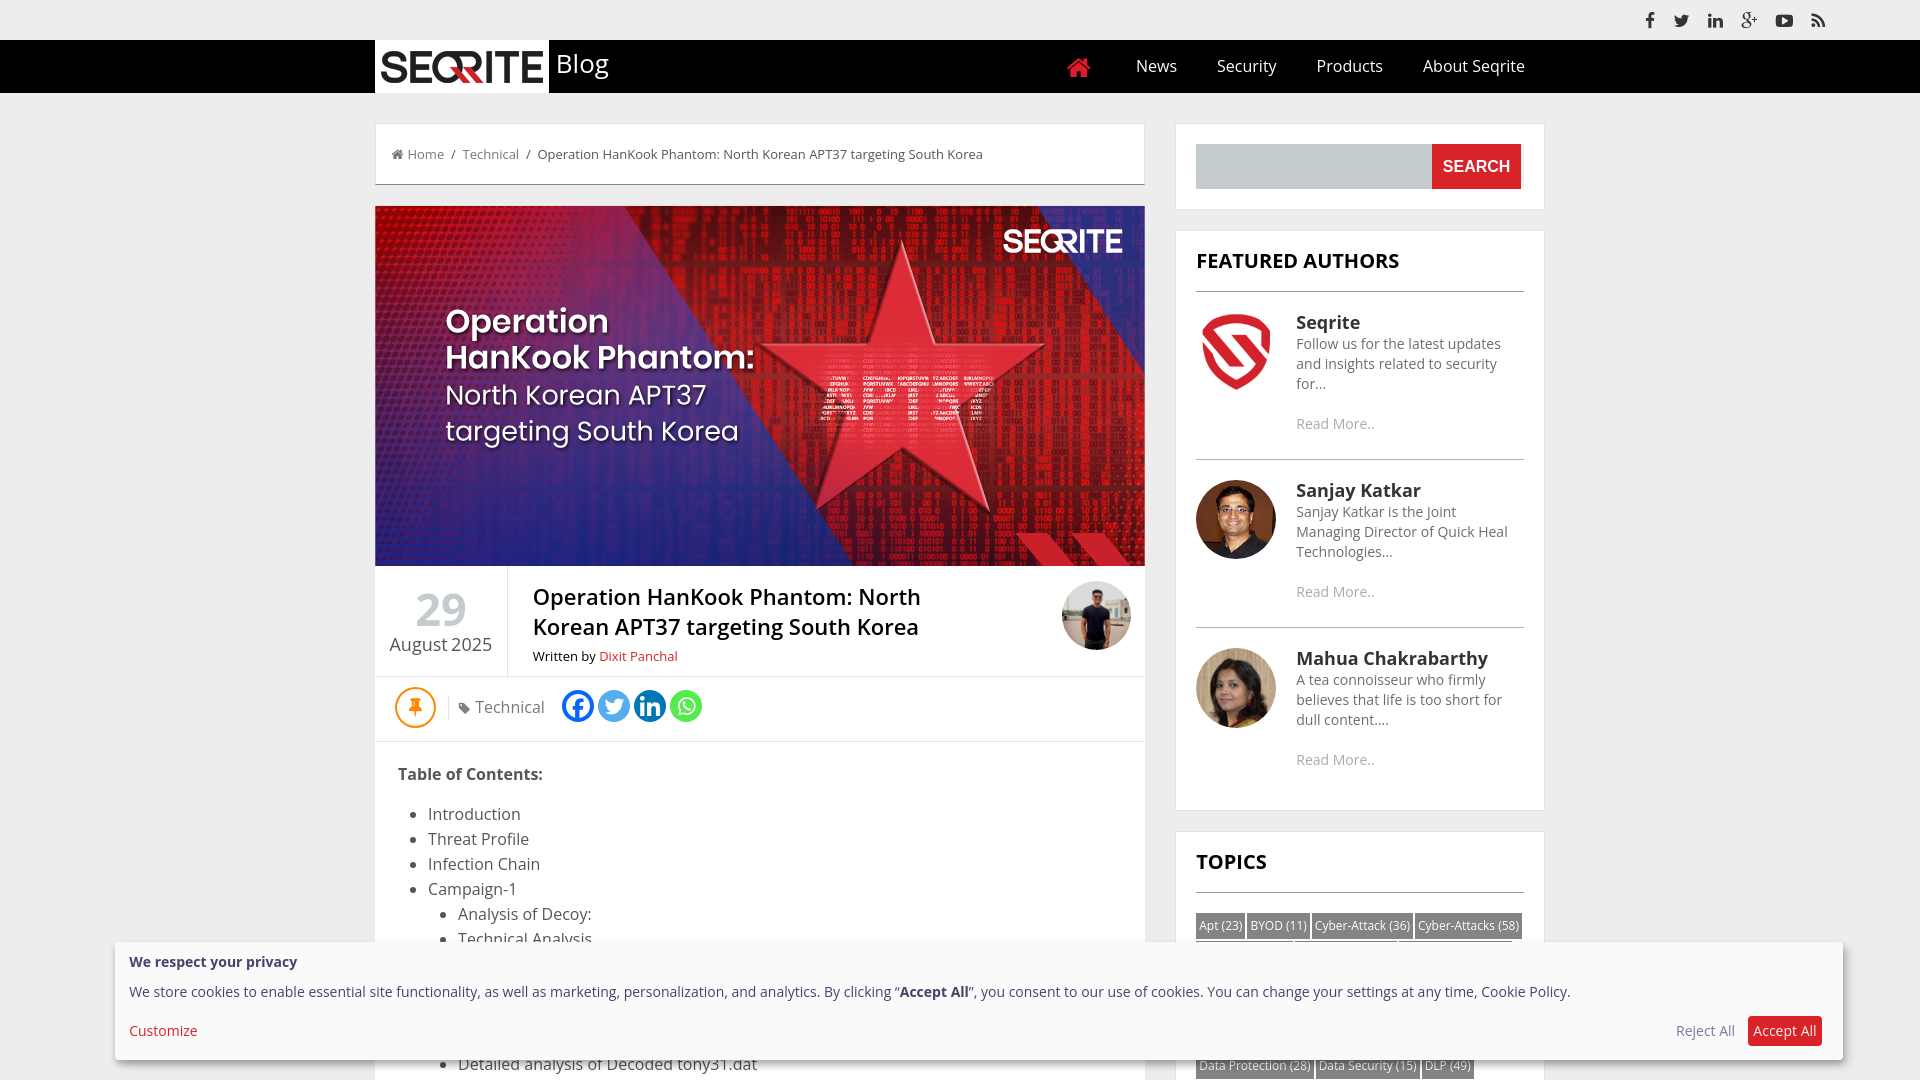Select the BYOD (11) topic tag
Screen dimensions: 1920x1080
pos(1278,926)
